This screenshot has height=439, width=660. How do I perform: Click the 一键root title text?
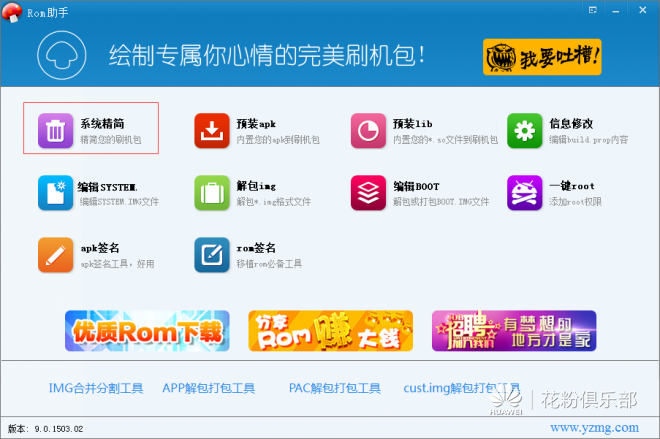(x=572, y=186)
